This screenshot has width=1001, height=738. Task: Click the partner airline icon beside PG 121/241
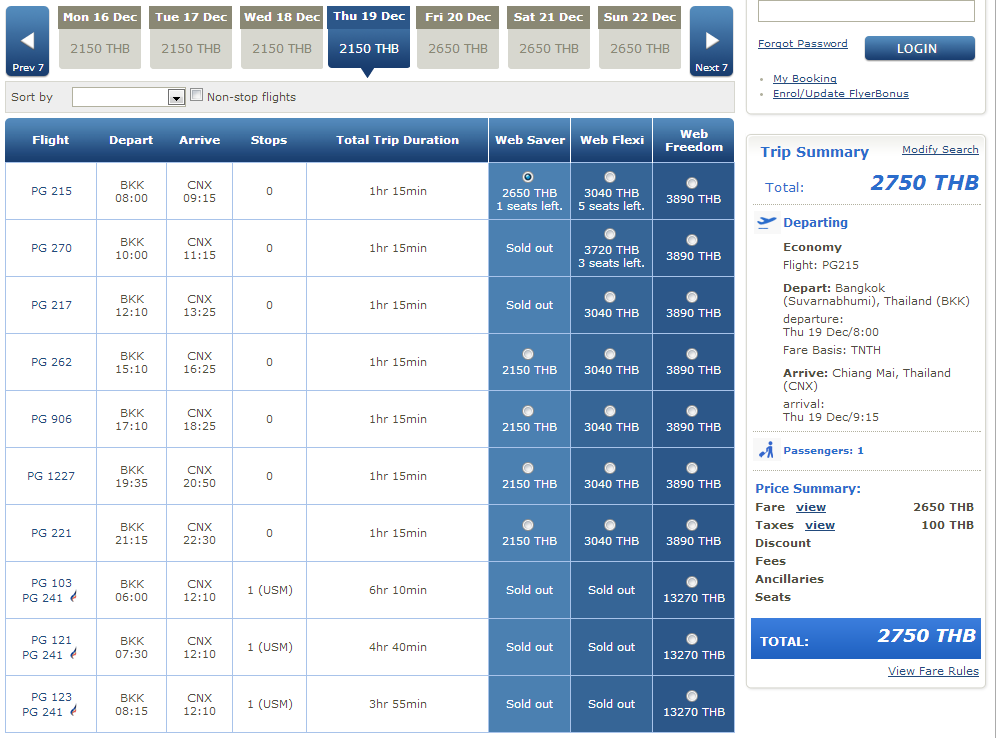pos(73,653)
